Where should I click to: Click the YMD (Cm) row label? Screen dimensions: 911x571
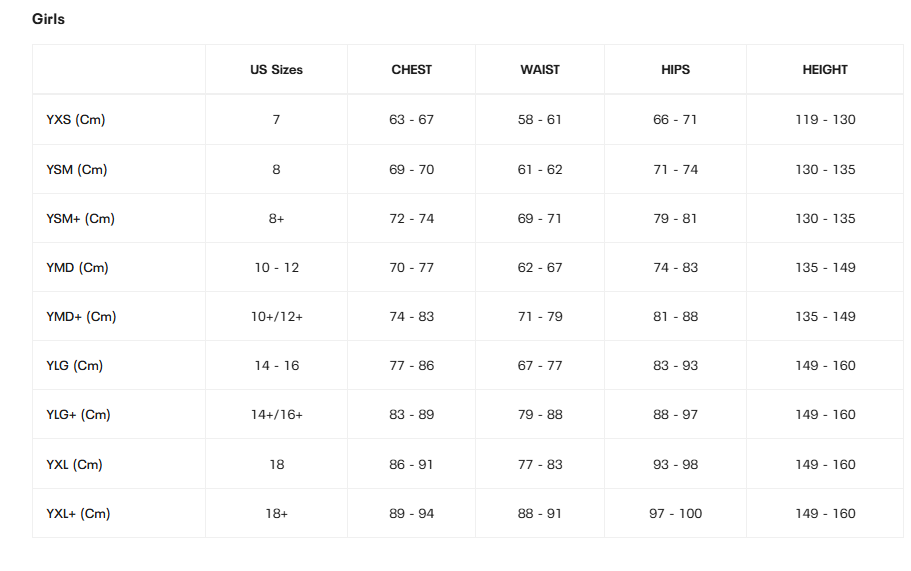pyautogui.click(x=78, y=268)
